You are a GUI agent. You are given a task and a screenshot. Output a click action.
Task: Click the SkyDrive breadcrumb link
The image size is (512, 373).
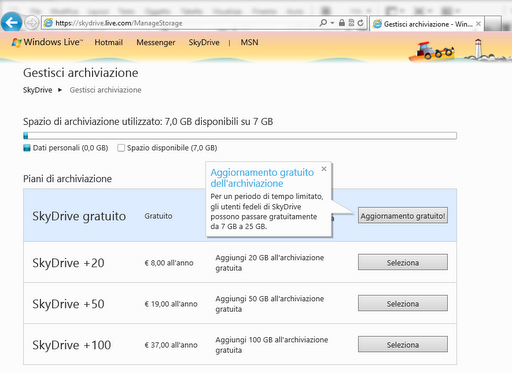pyautogui.click(x=37, y=90)
